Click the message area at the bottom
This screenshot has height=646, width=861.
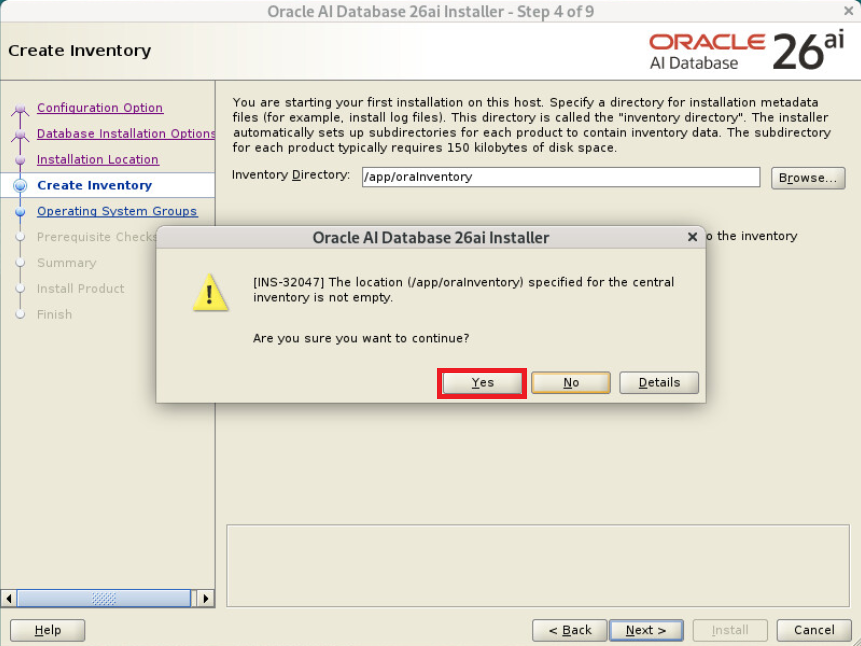[x=538, y=566]
